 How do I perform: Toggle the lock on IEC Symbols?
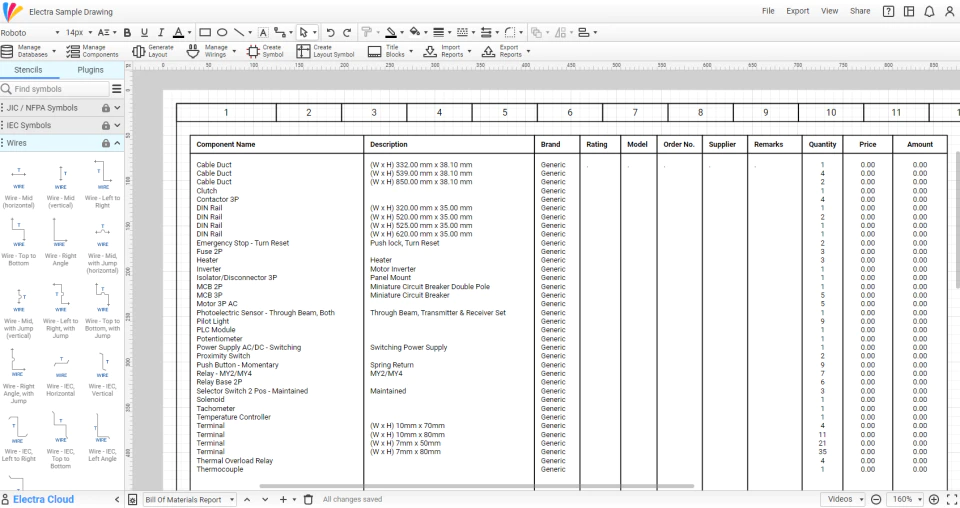(105, 125)
